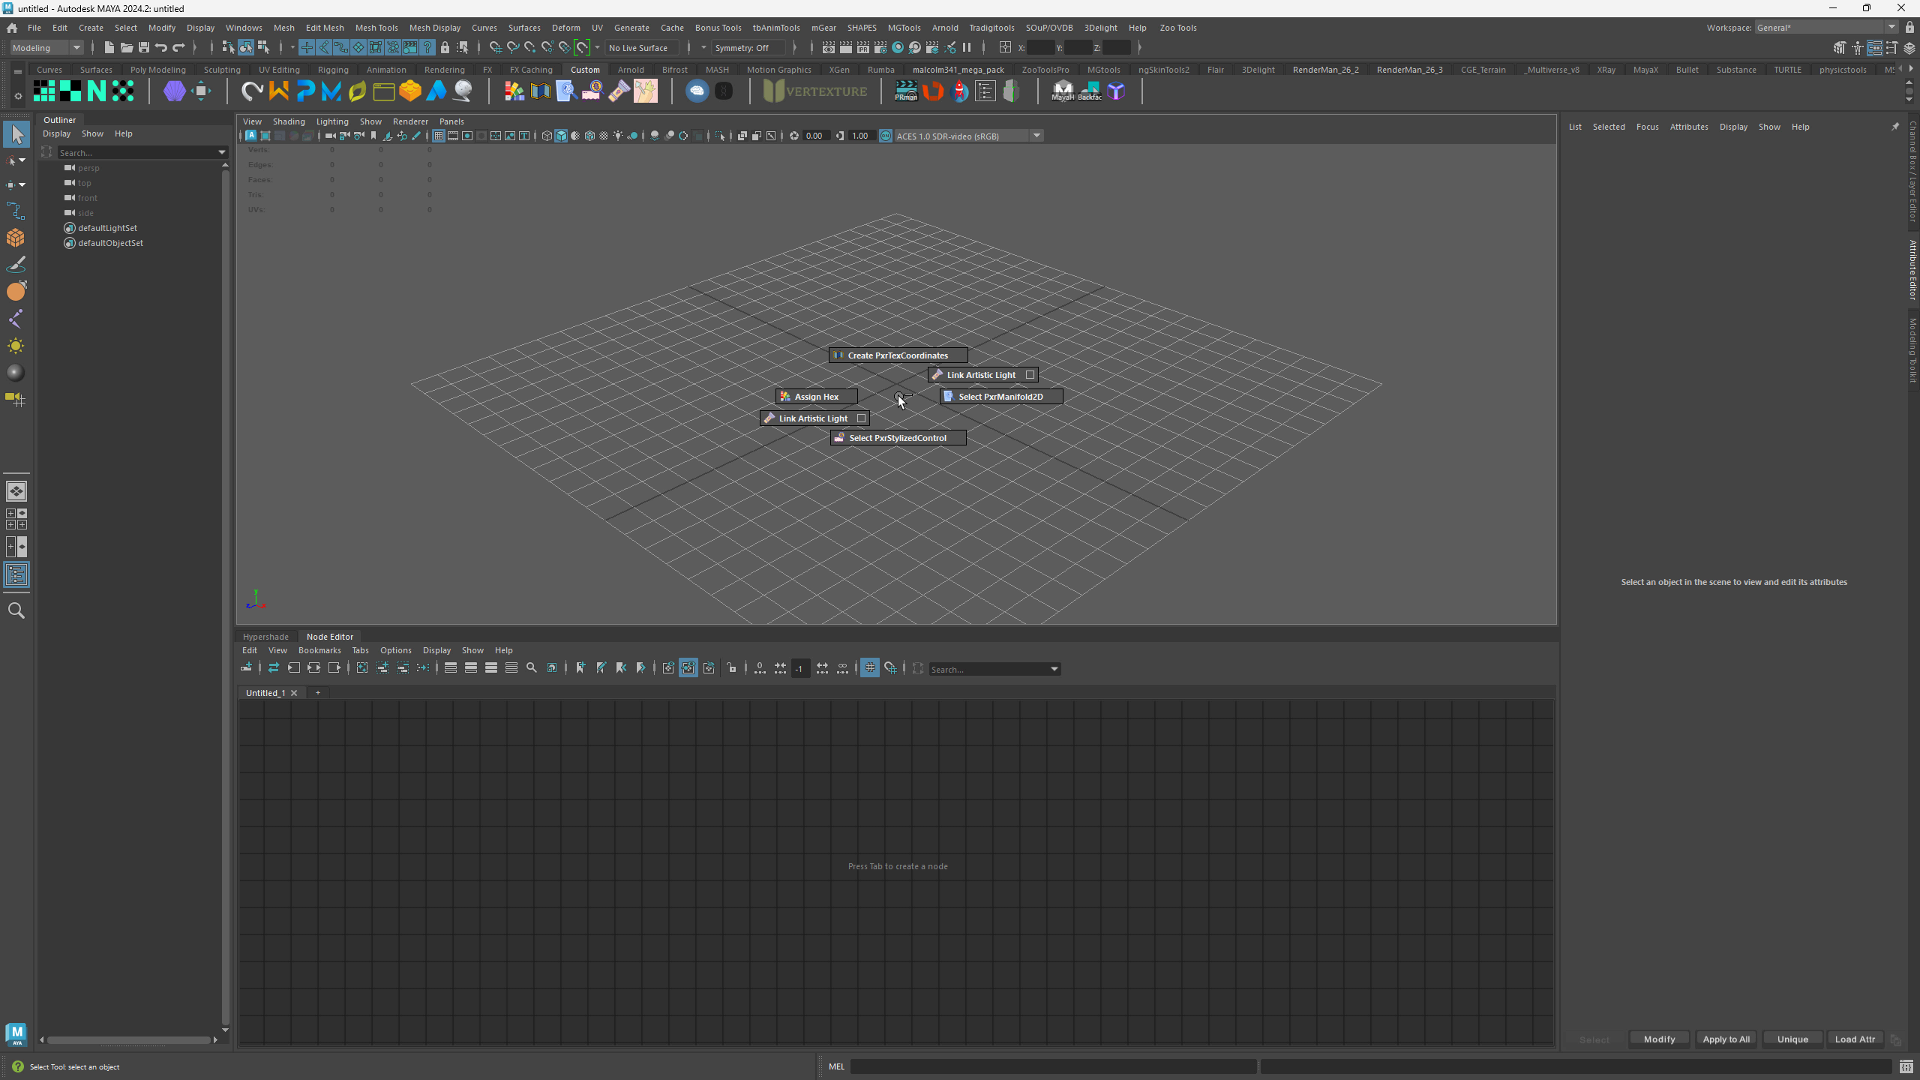Viewport: 1920px width, 1080px height.
Task: Click the PRman shelf button
Action: 906,91
